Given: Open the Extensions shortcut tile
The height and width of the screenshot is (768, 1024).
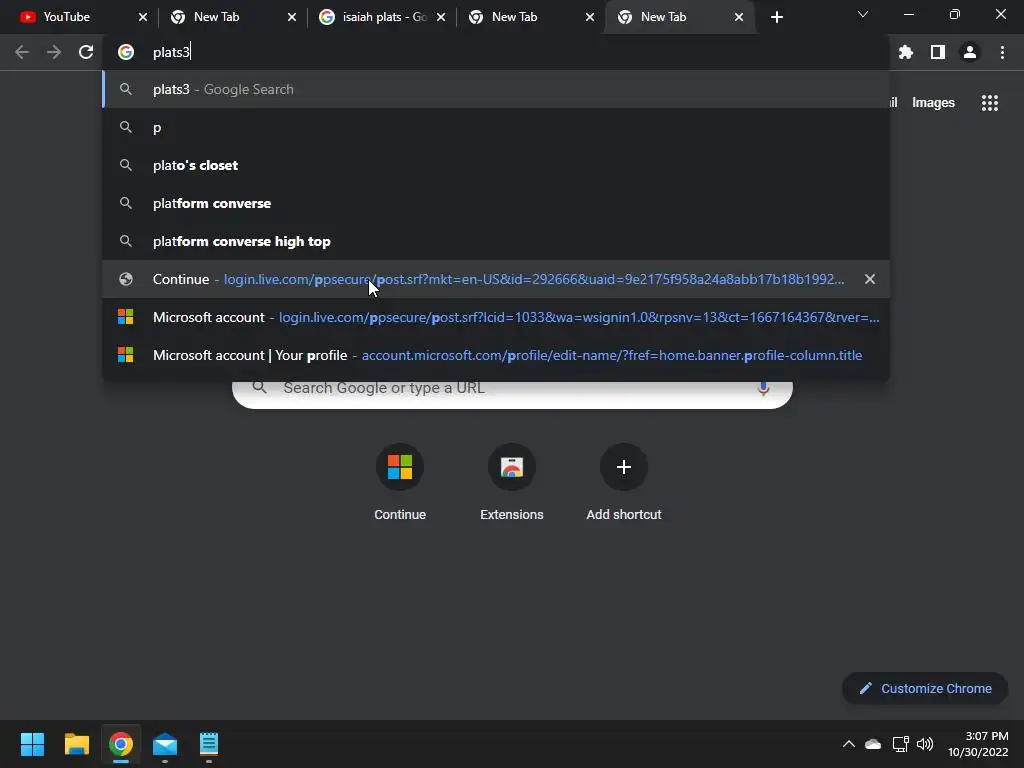Looking at the screenshot, I should tap(512, 482).
